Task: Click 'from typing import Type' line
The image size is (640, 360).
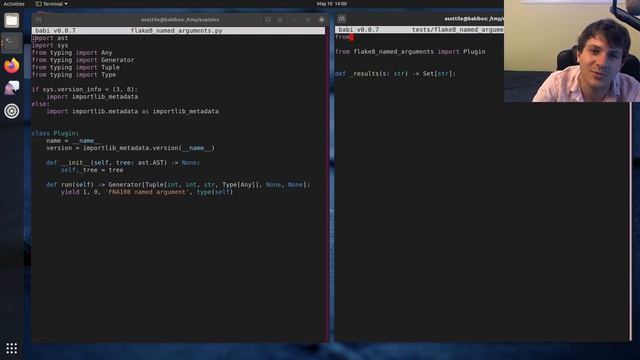Action: (x=74, y=75)
